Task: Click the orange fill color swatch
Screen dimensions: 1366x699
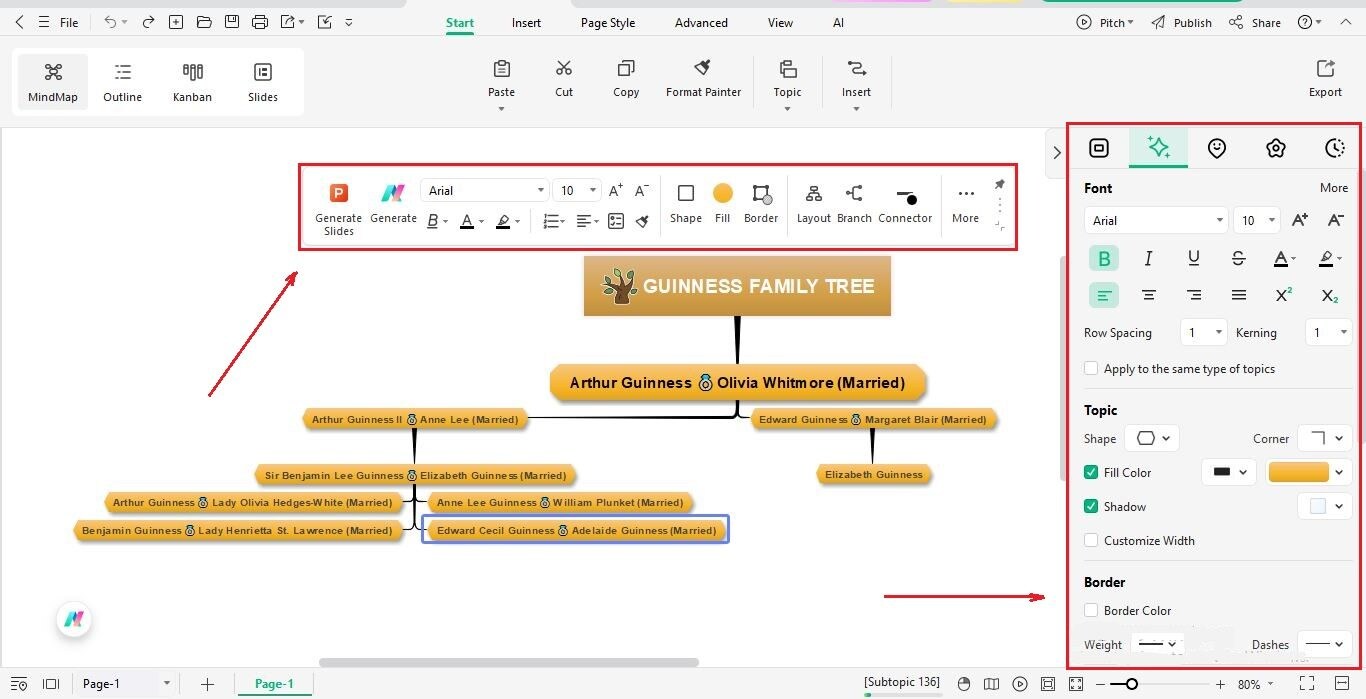Action: [x=1299, y=473]
